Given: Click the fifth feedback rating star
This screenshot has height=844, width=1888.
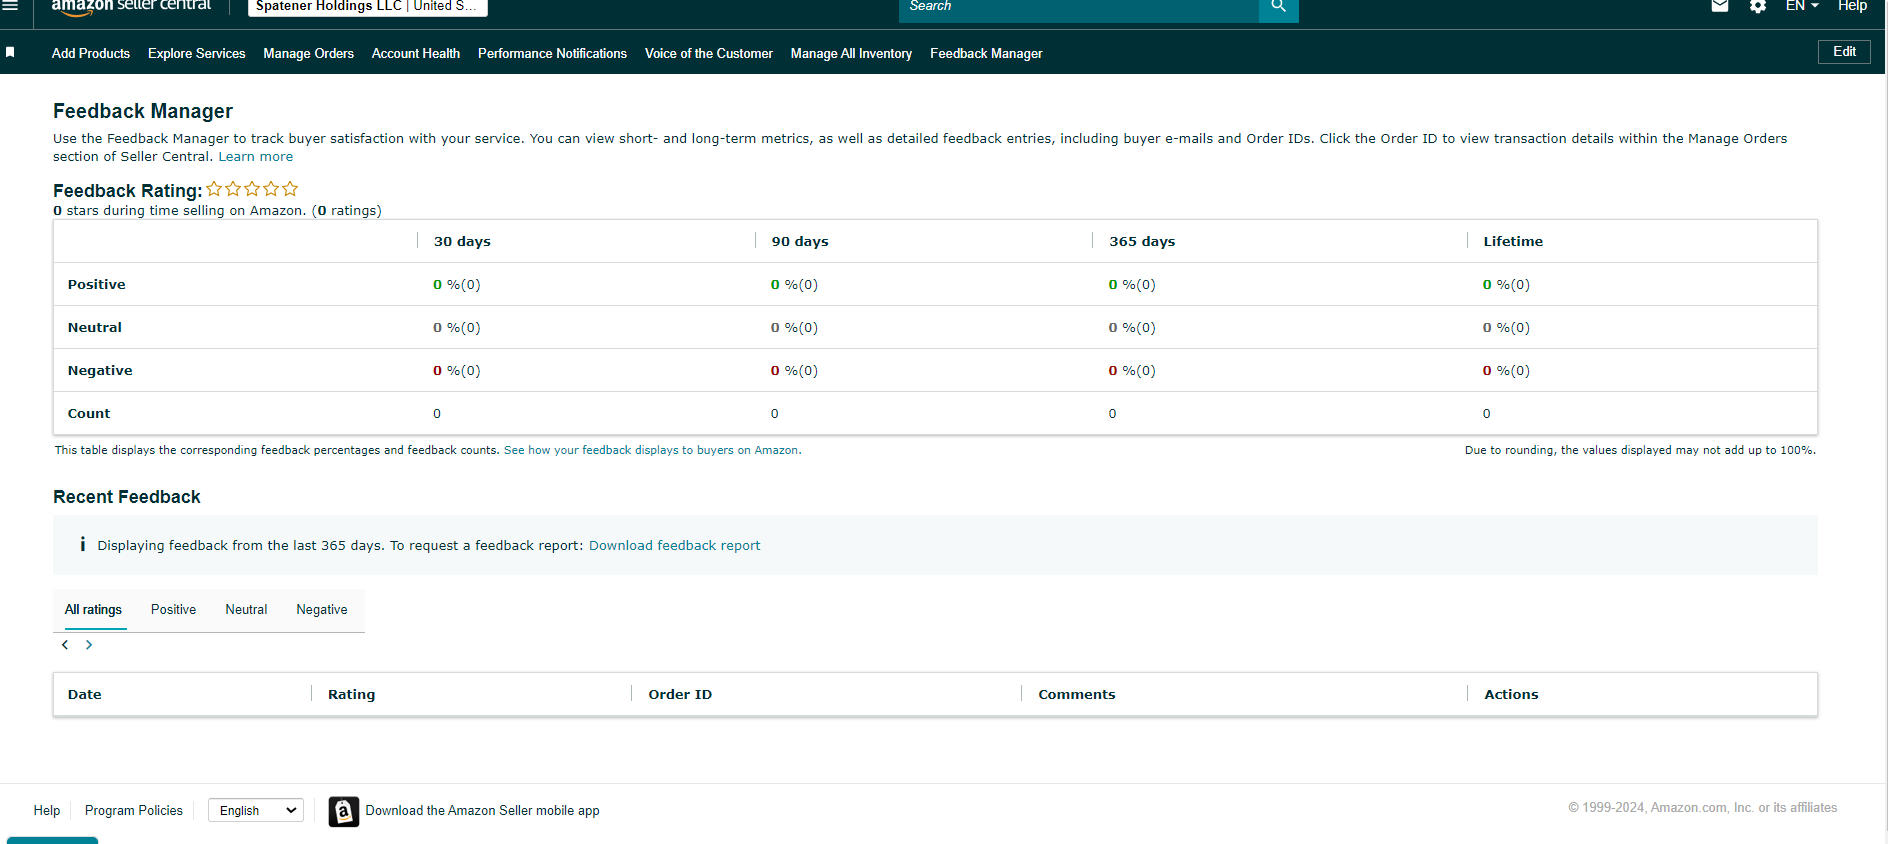Looking at the screenshot, I should coord(290,188).
